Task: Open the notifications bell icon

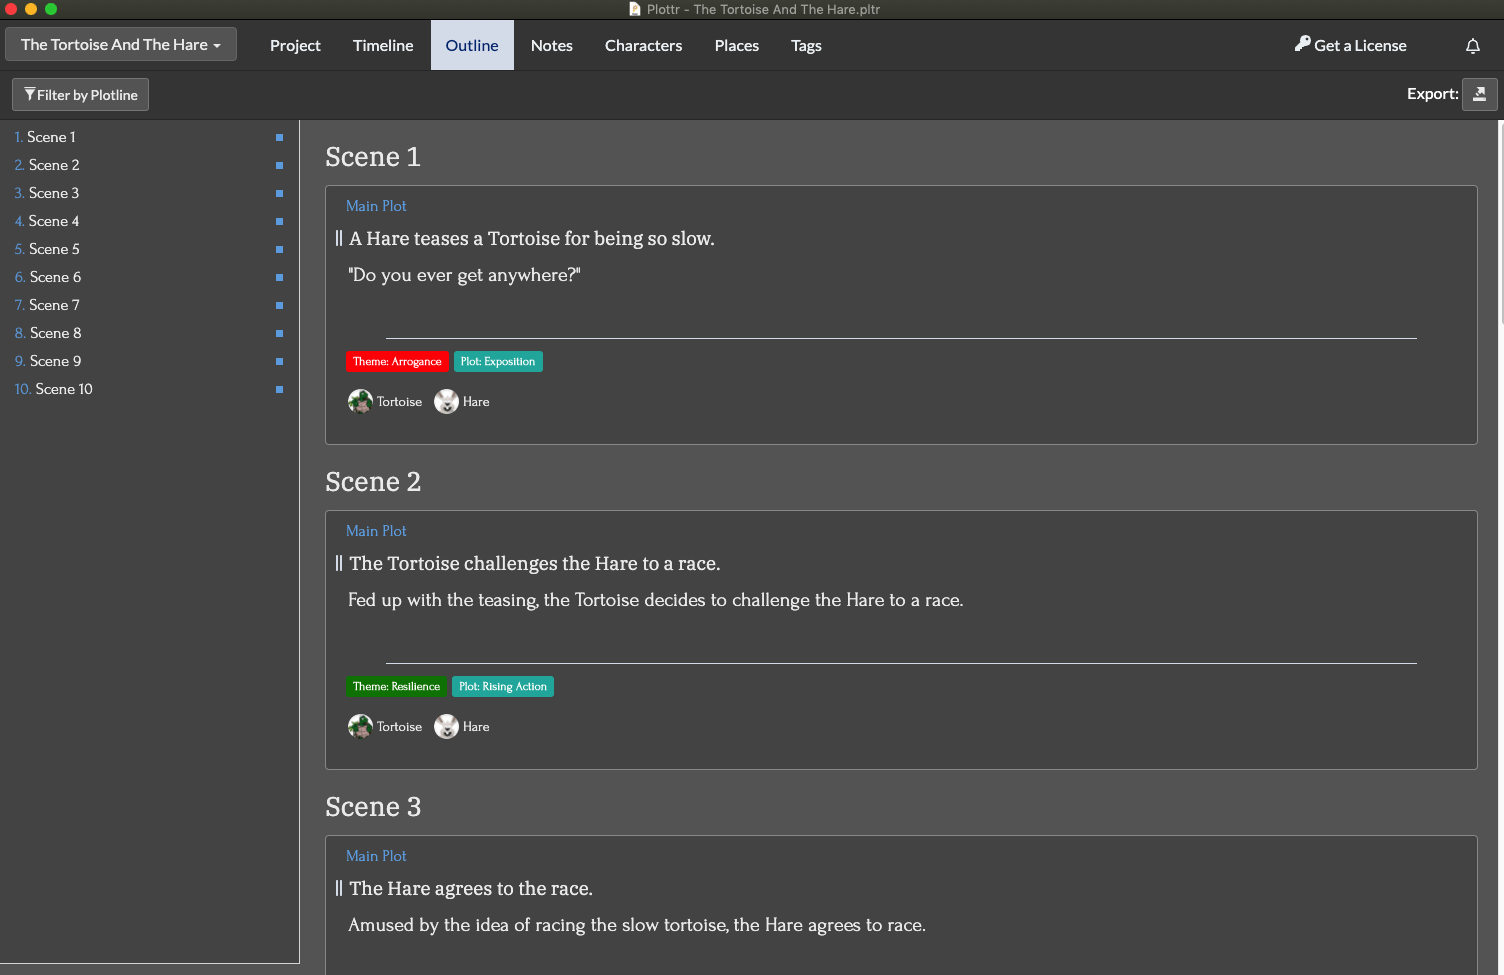Action: coord(1473,46)
